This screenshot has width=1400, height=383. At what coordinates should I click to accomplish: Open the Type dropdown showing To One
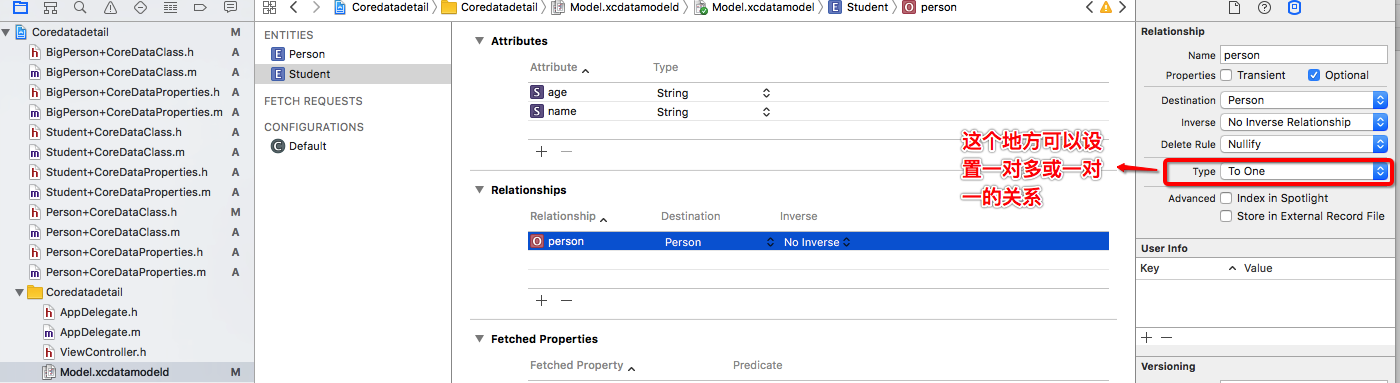(x=1304, y=171)
